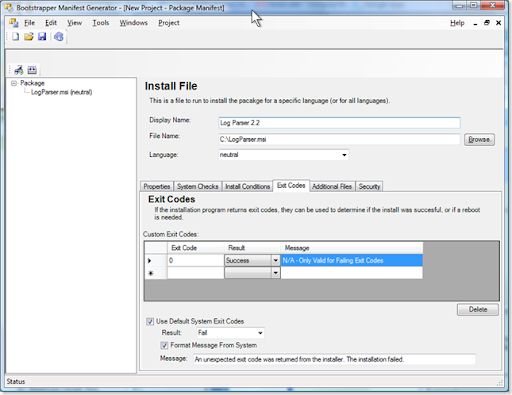Click the second icon in package tree toolbar
Screen dimensions: 512x395
point(32,70)
